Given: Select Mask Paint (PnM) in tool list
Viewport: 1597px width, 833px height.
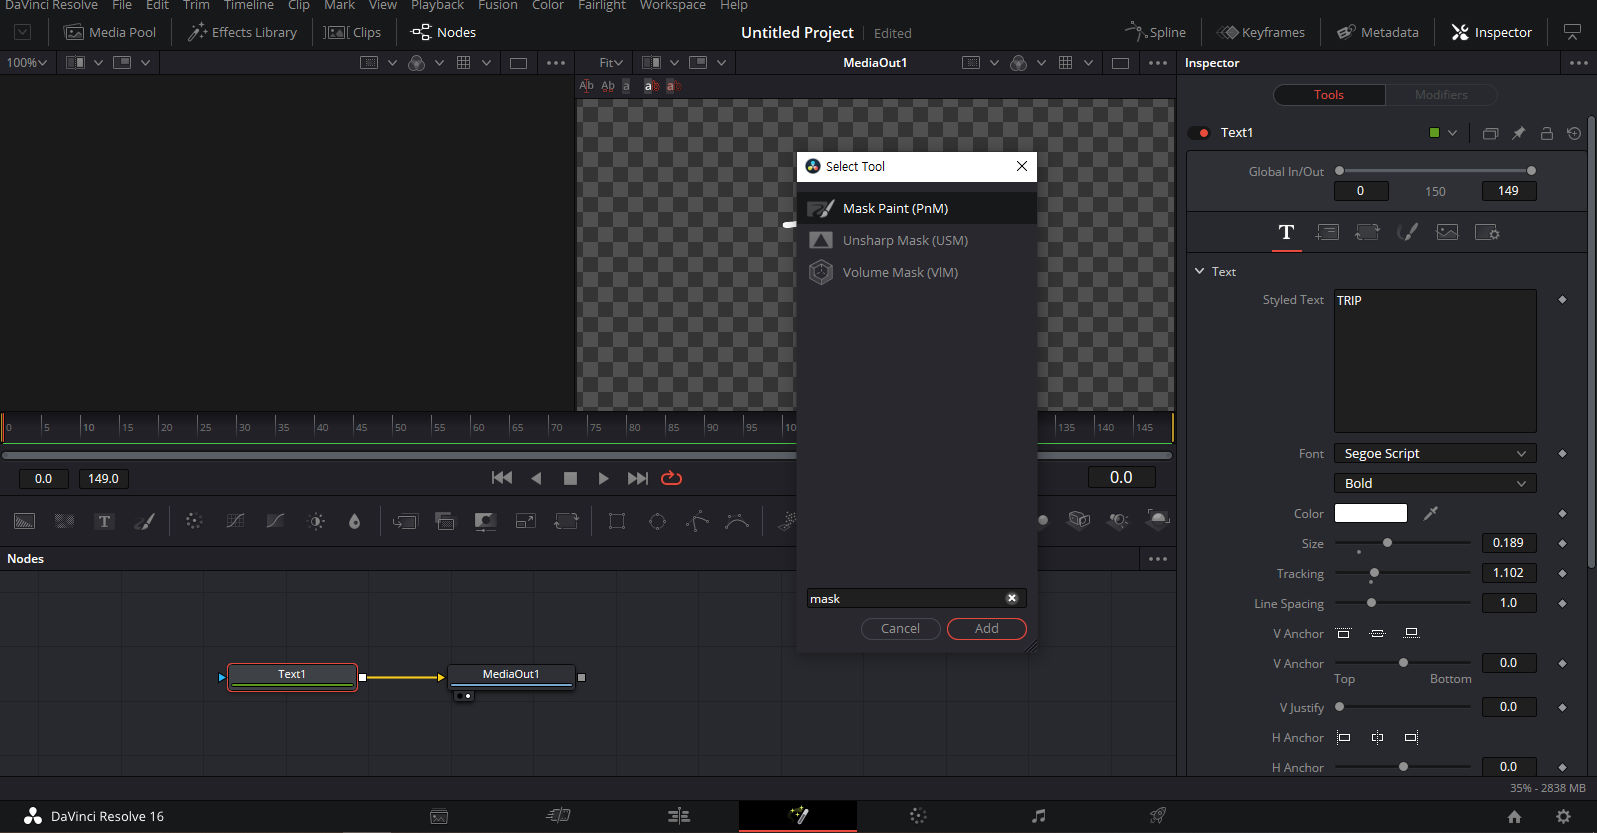Looking at the screenshot, I should (917, 208).
